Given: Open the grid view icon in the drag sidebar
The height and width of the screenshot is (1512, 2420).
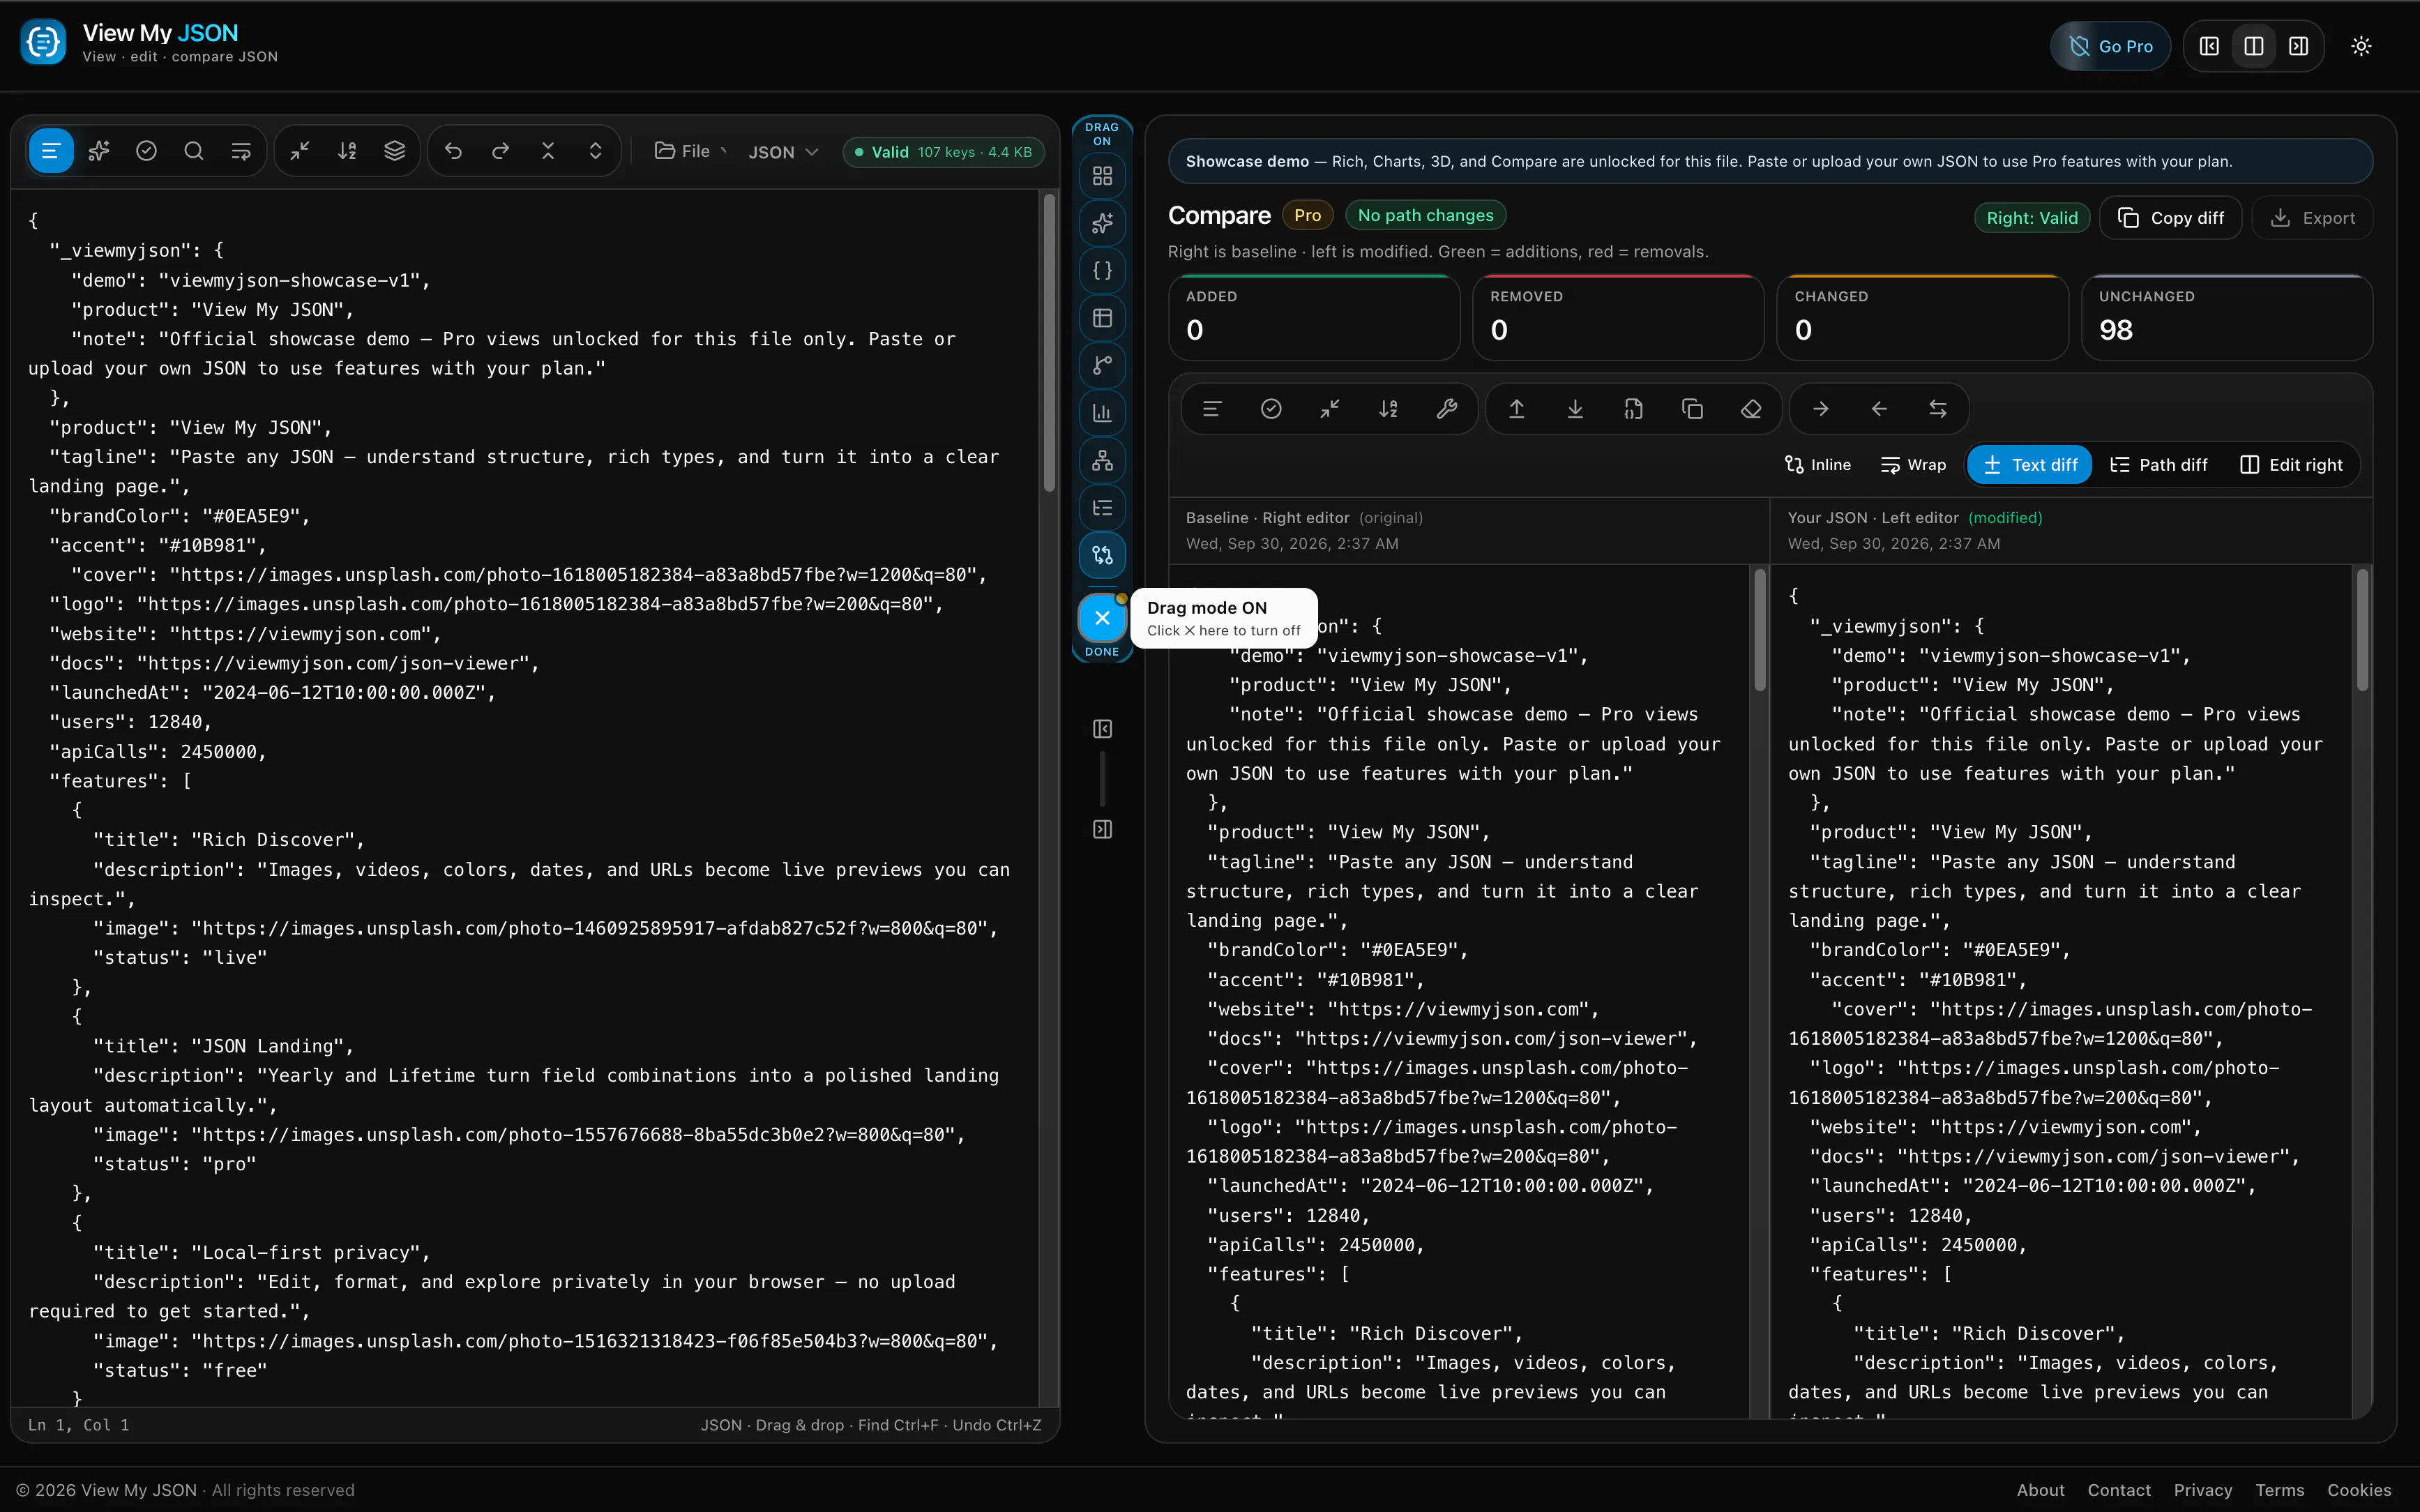Looking at the screenshot, I should [x=1102, y=176].
